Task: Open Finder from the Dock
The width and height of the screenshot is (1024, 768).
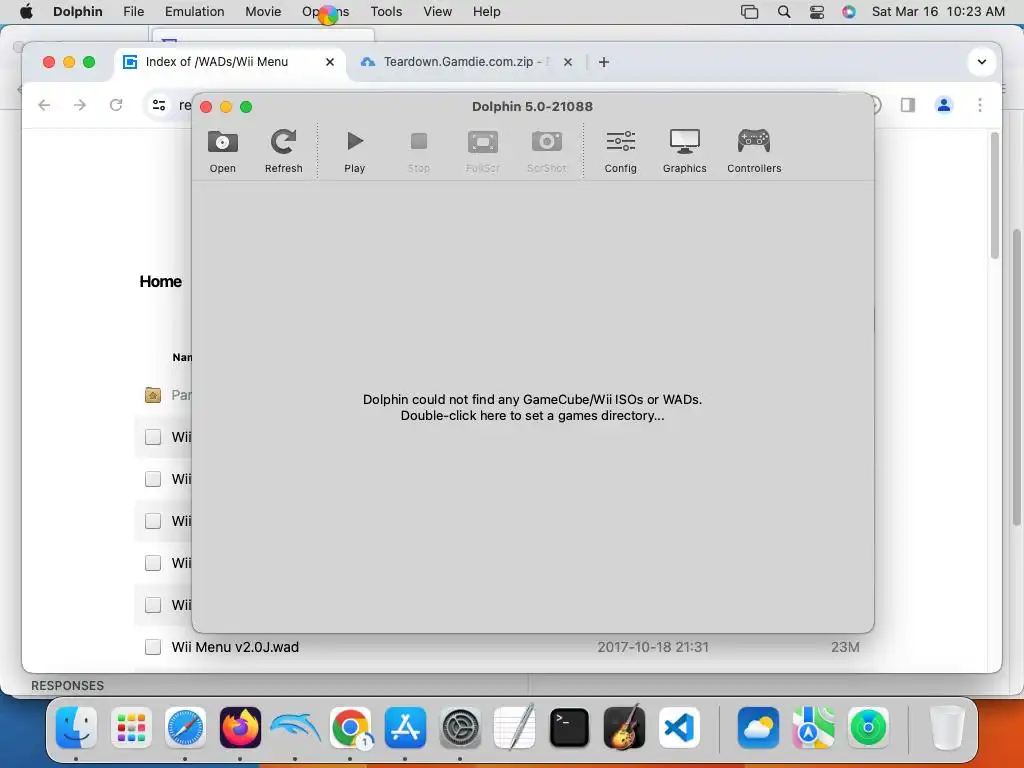Action: pyautogui.click(x=76, y=728)
